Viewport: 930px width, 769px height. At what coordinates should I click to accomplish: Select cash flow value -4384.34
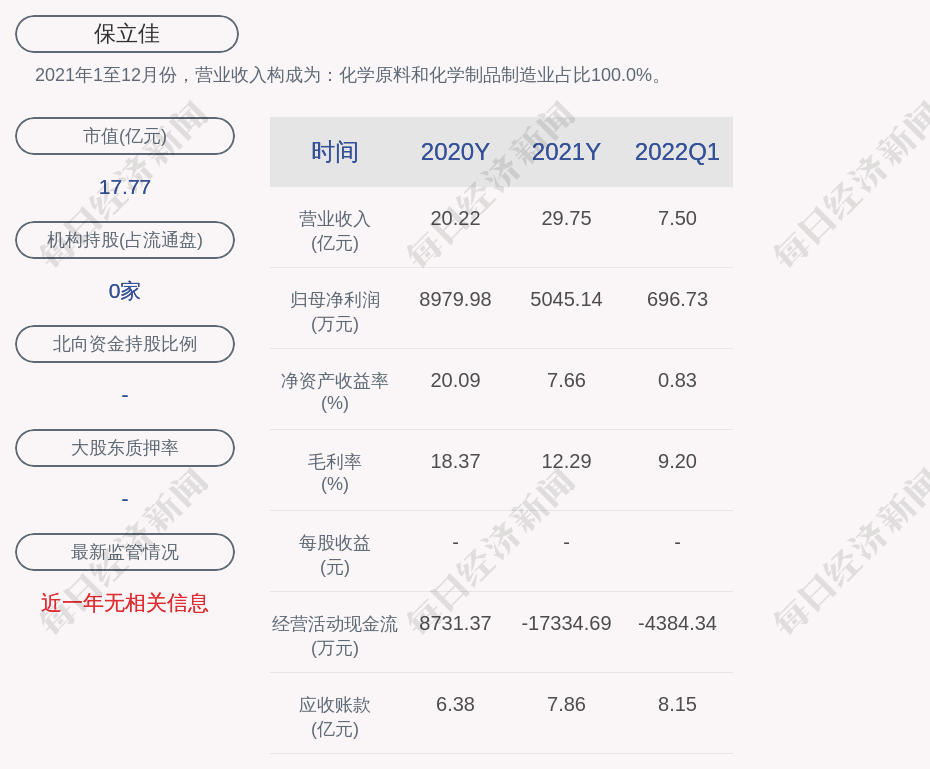(x=677, y=623)
